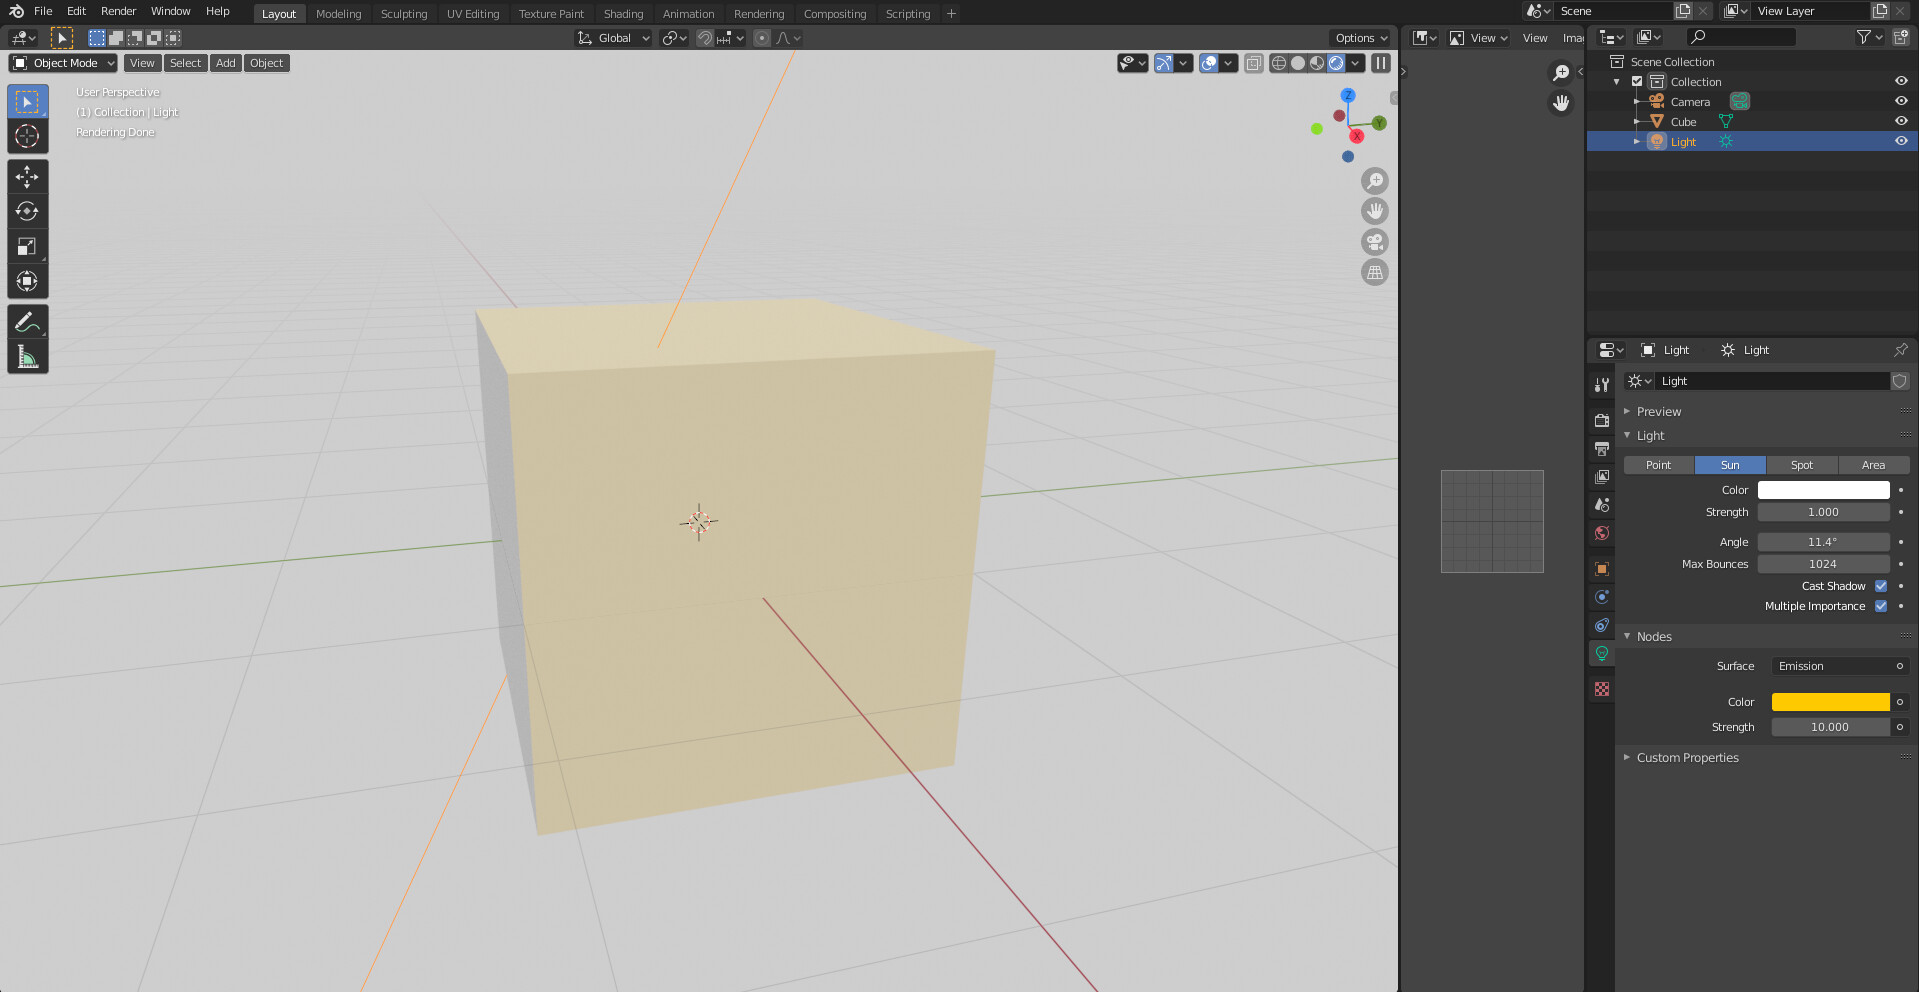
Task: Click the viewport zoom magnifier icon
Action: [x=1375, y=181]
